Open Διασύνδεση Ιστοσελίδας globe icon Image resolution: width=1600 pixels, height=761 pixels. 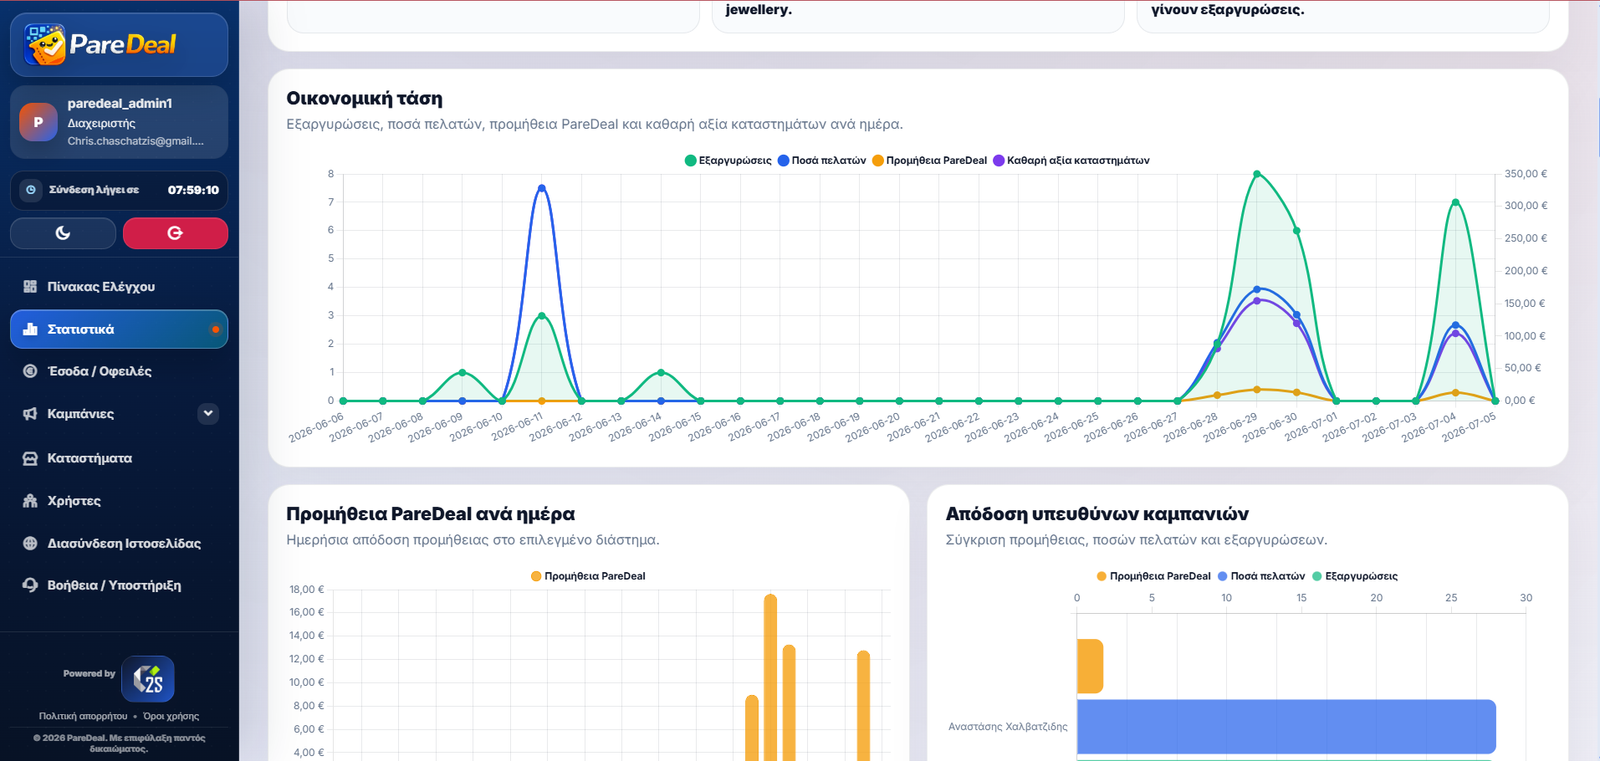tap(30, 543)
